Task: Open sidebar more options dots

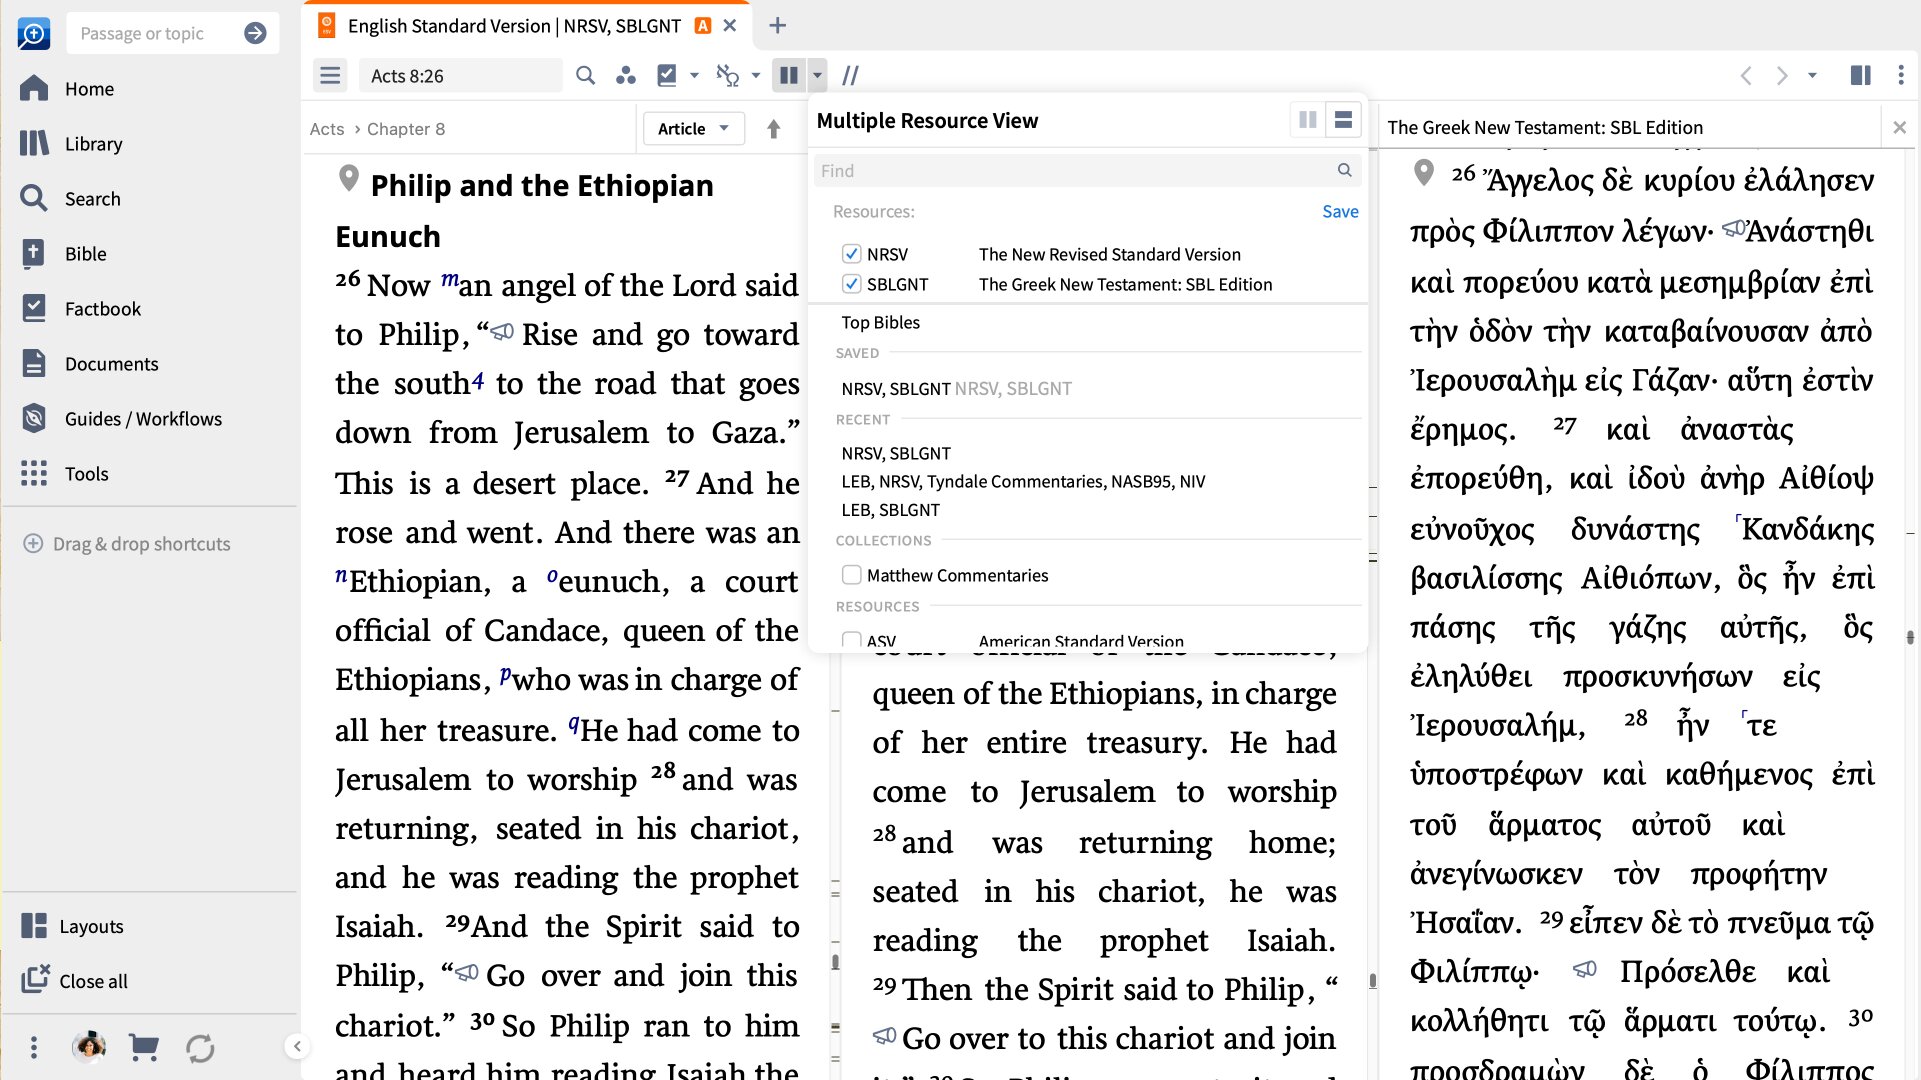Action: 34,1047
